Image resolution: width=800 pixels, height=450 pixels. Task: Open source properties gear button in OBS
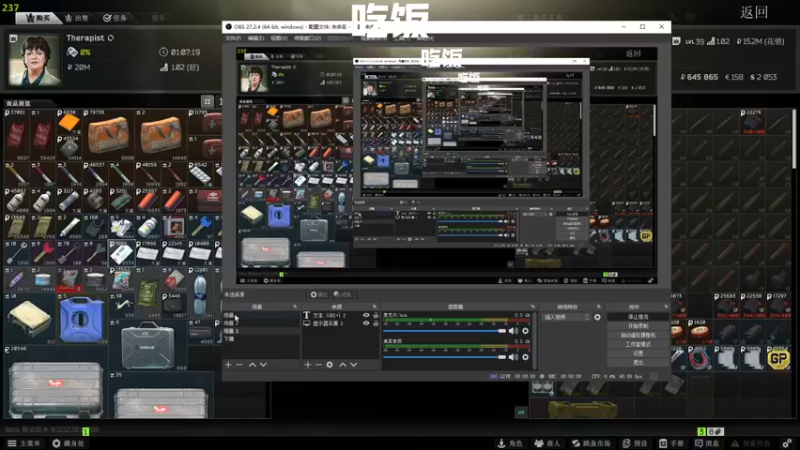[x=318, y=294]
